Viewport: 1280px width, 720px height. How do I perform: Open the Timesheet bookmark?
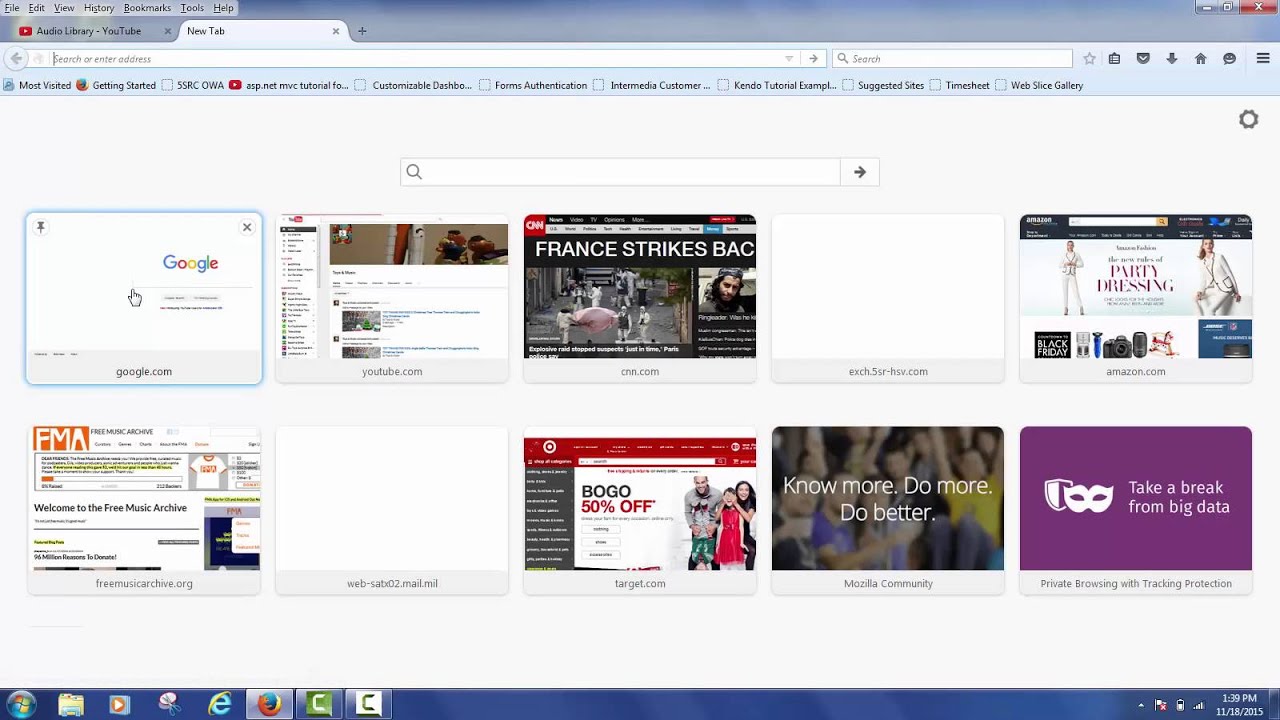tap(959, 86)
